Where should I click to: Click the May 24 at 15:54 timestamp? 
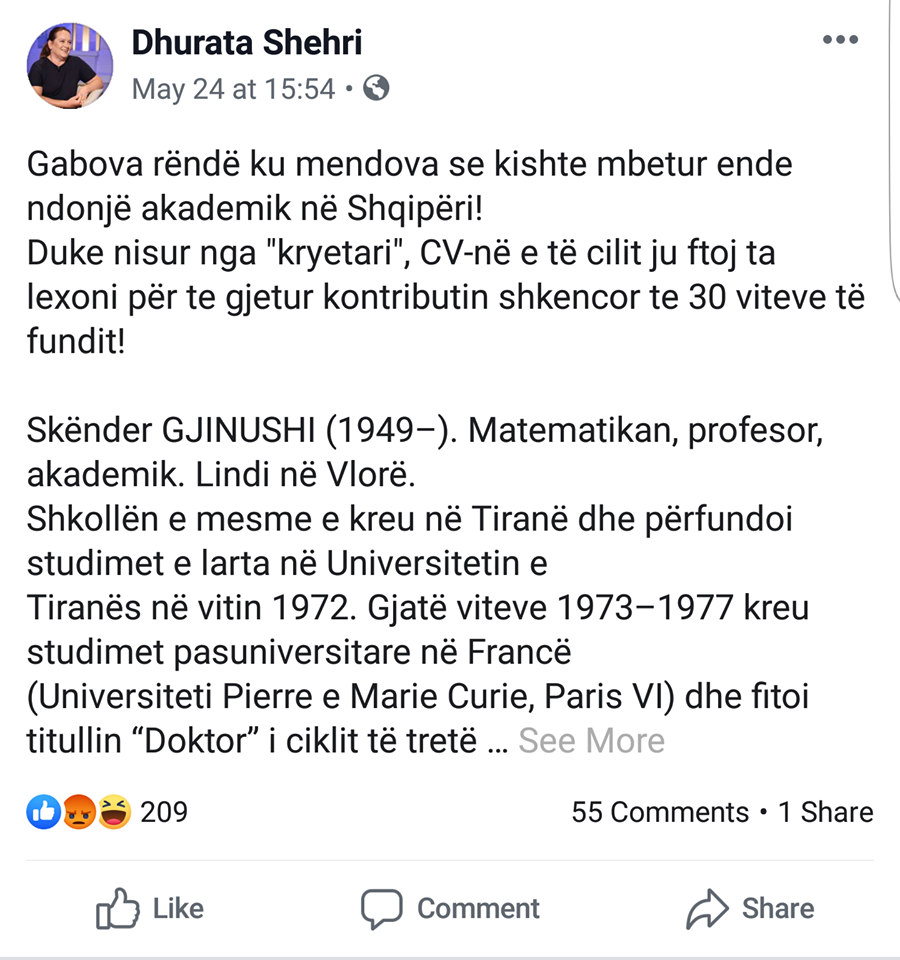[x=233, y=89]
